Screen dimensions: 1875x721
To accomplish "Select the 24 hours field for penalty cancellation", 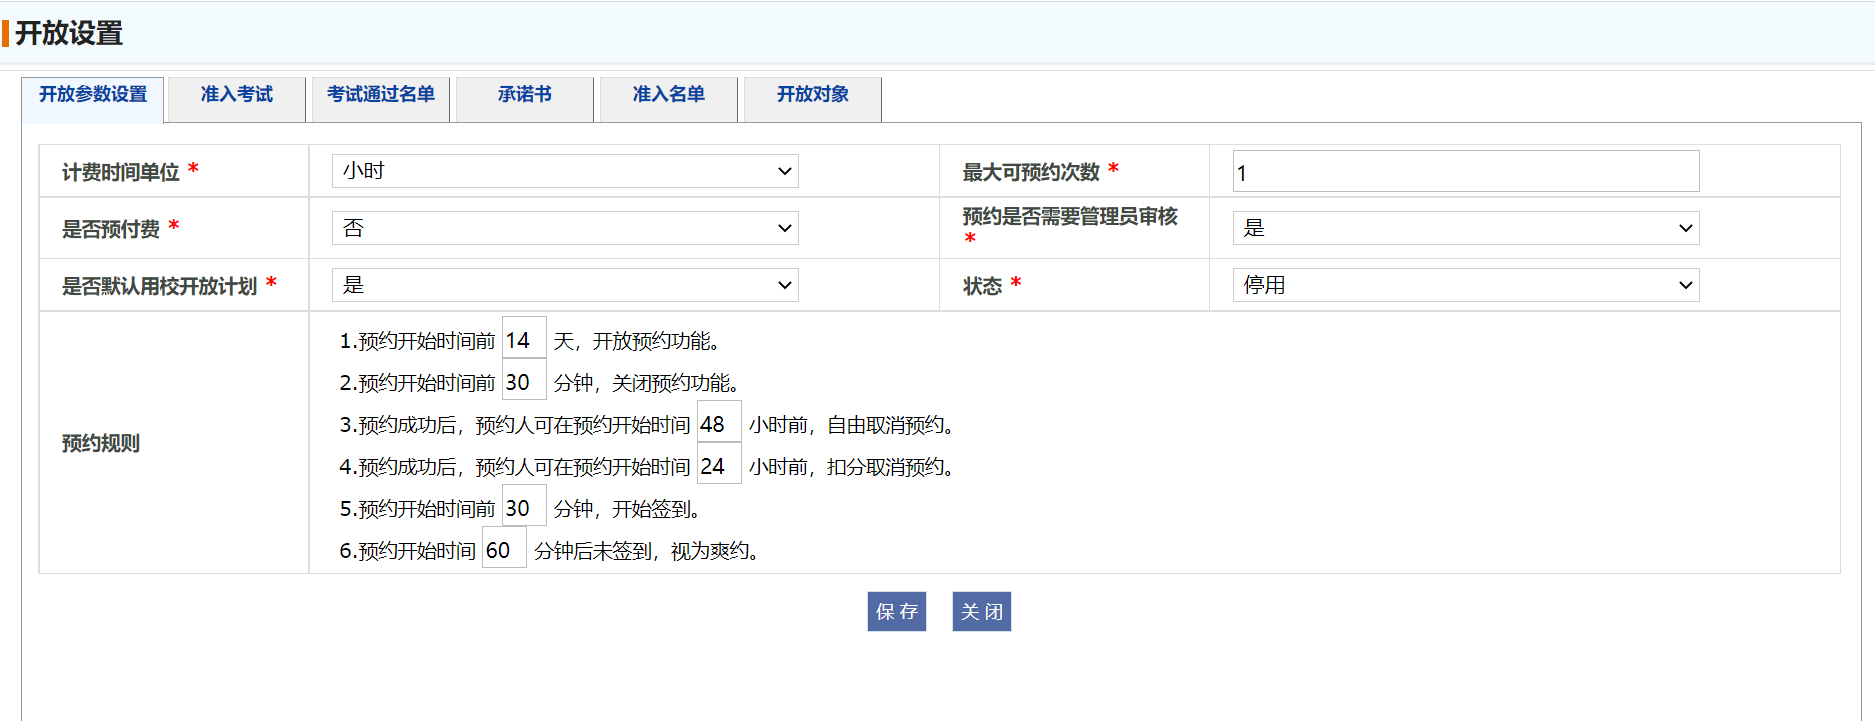I will pos(718,467).
